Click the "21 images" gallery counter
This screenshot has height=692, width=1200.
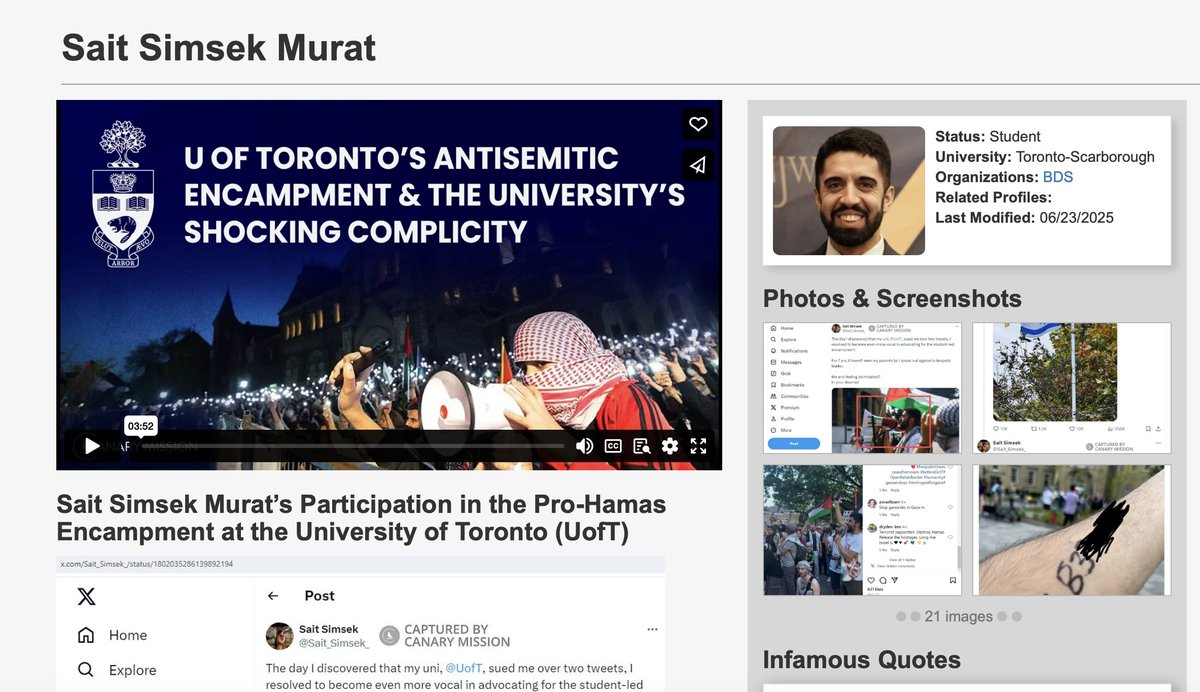pos(959,616)
